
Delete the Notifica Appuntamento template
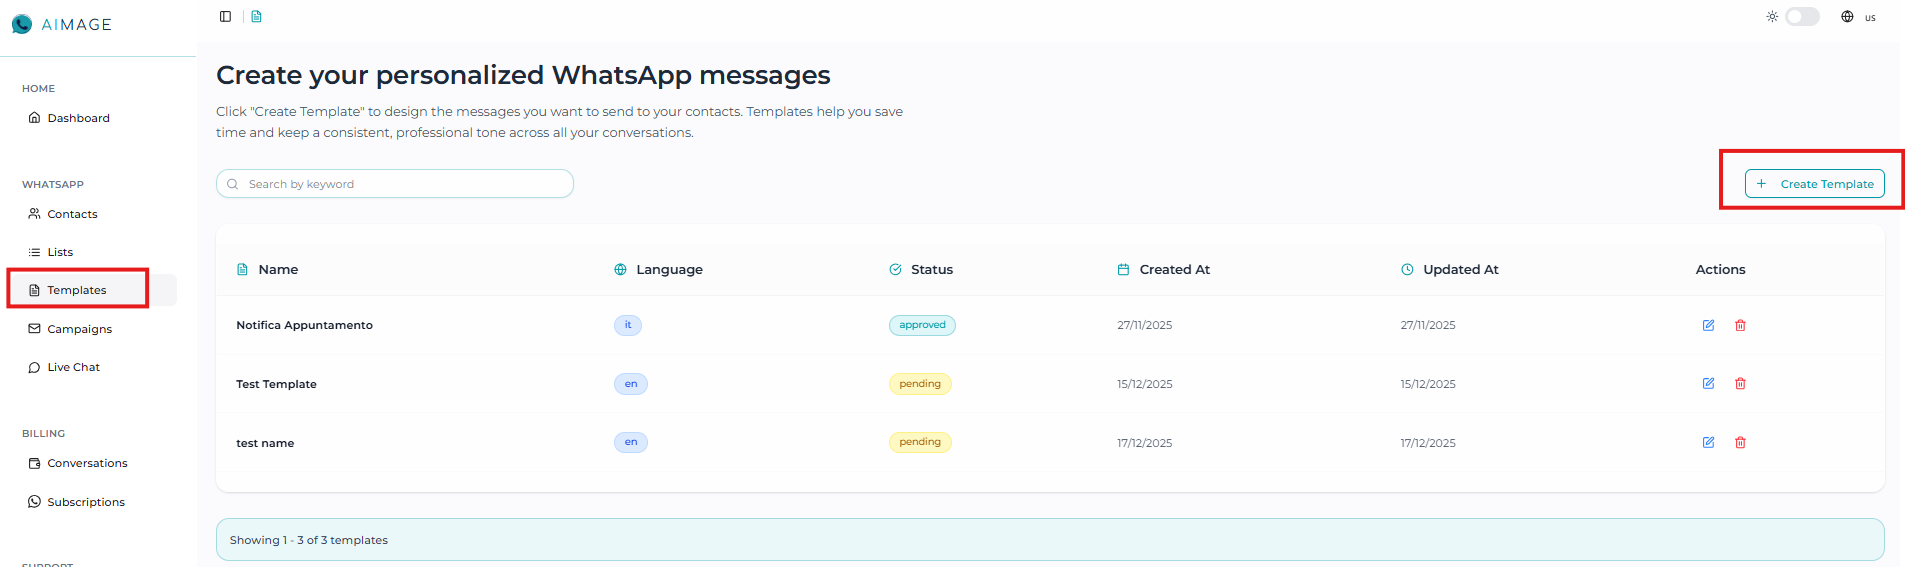tap(1740, 325)
